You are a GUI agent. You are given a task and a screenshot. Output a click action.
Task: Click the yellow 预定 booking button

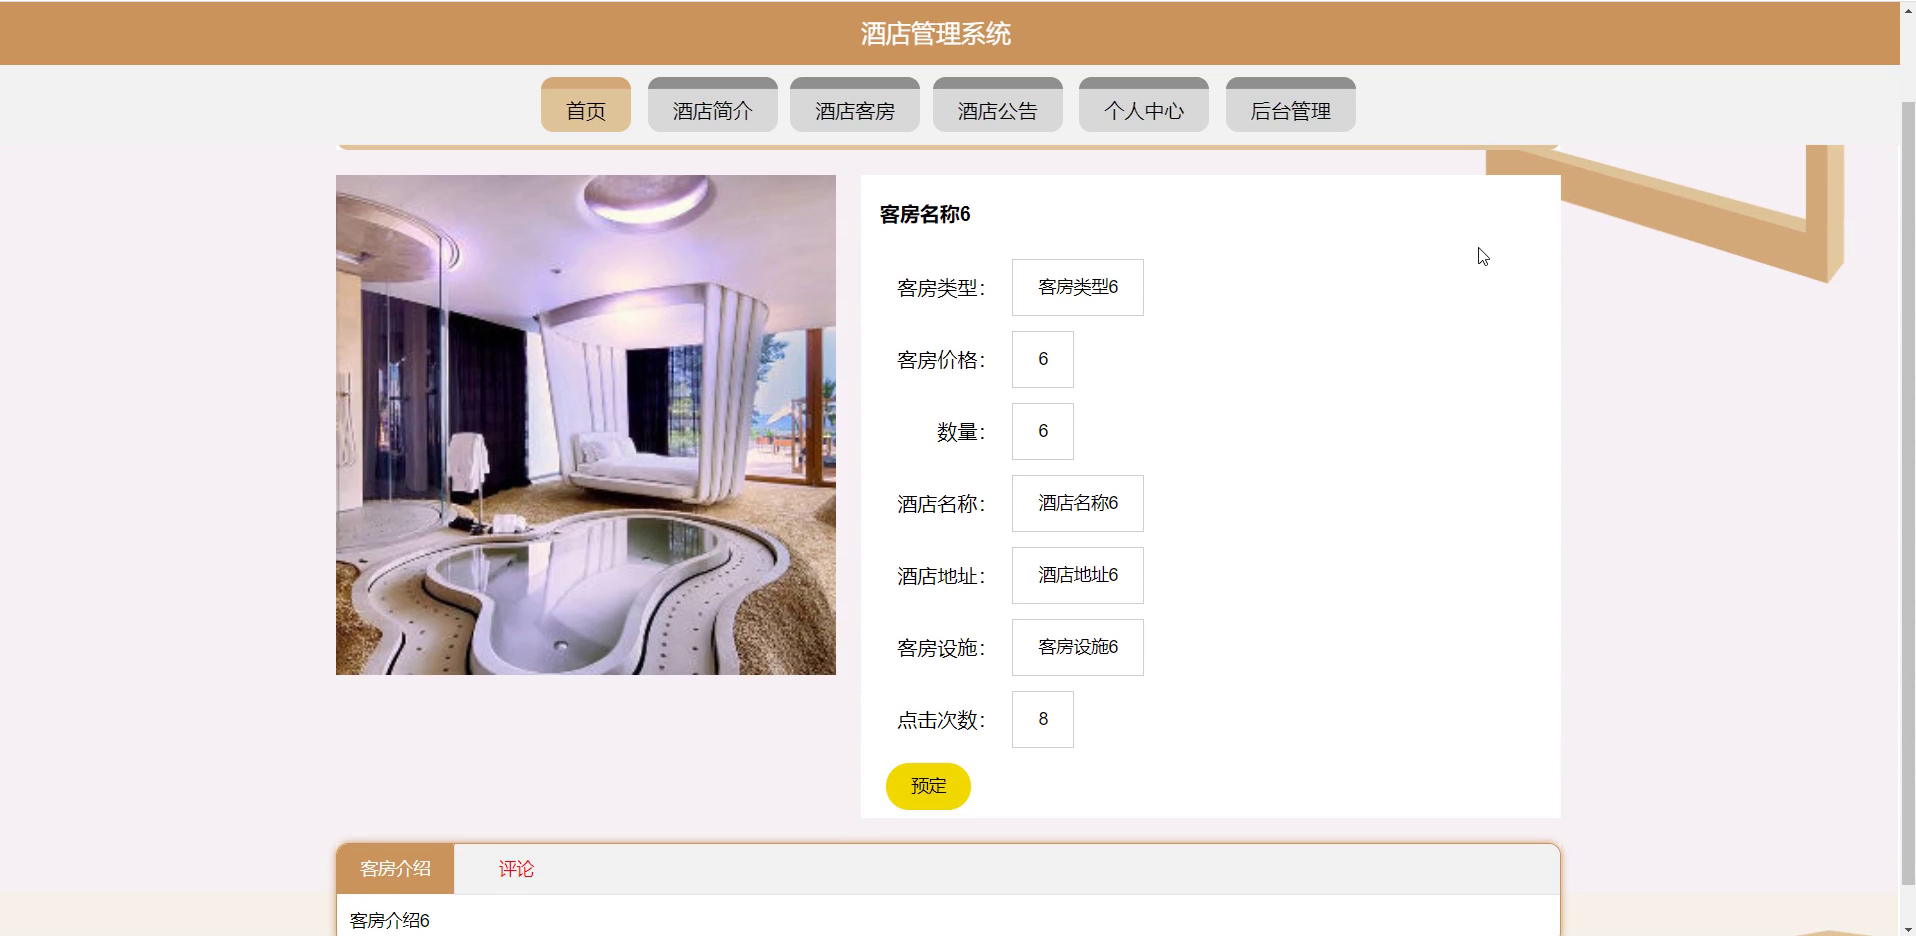(928, 786)
